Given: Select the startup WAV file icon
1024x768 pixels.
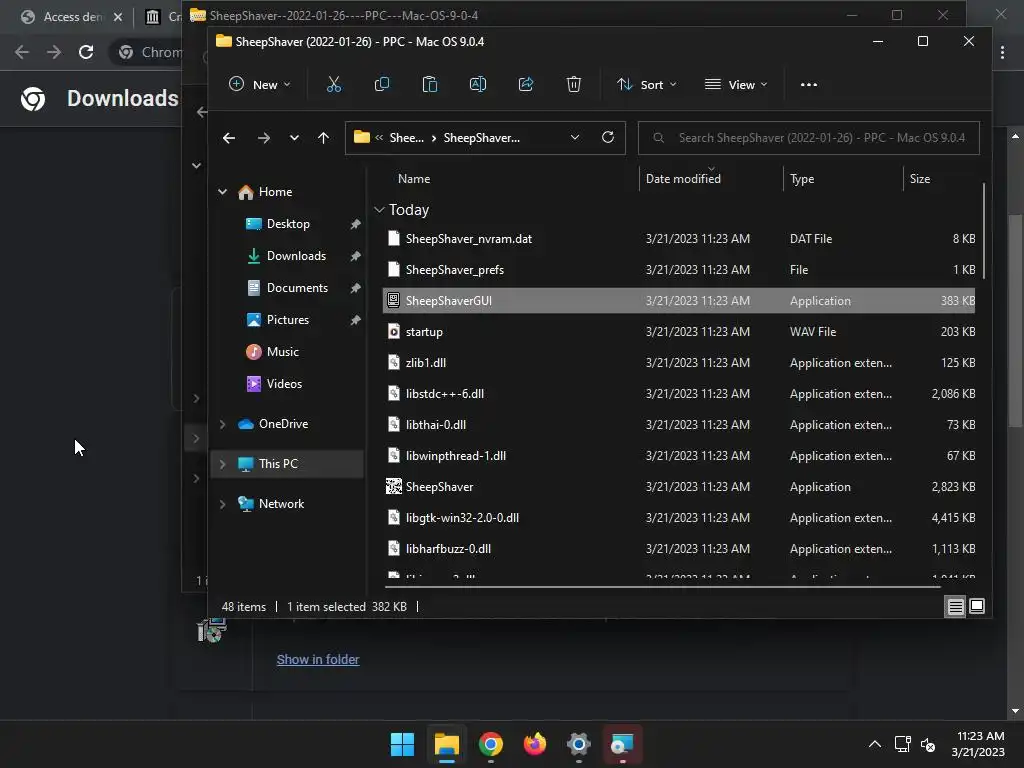Looking at the screenshot, I should point(393,332).
